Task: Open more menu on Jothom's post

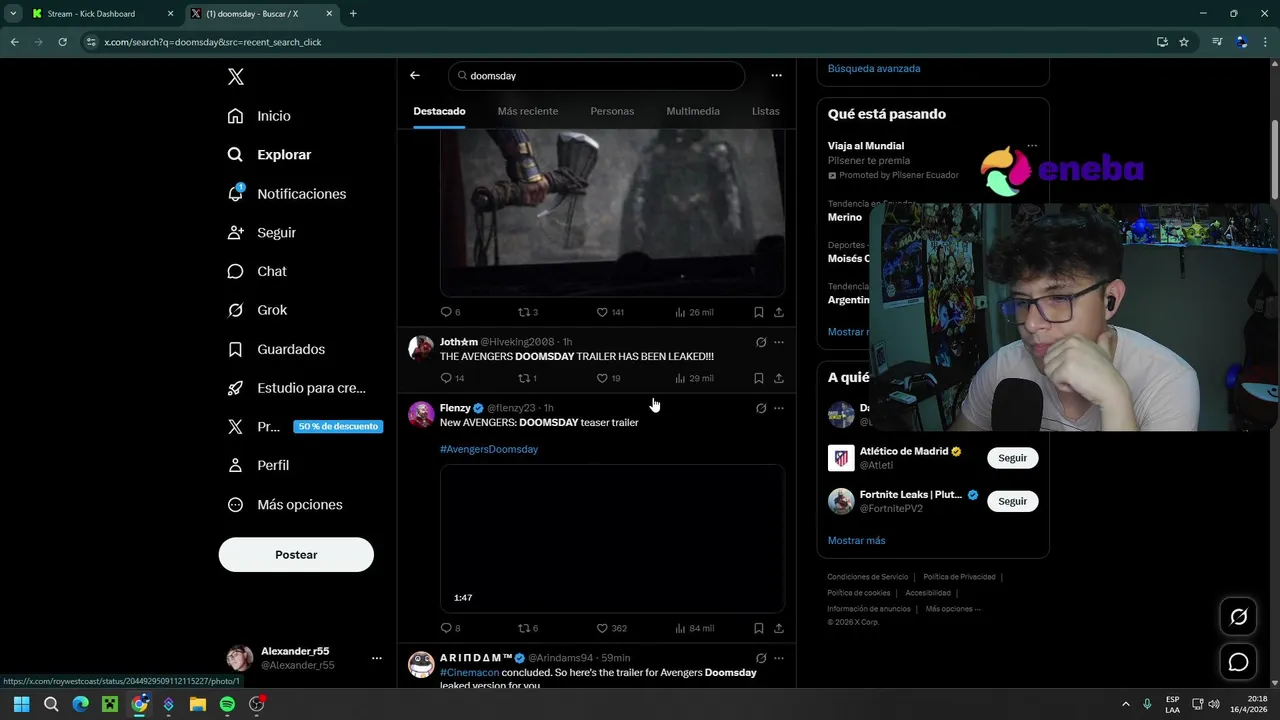Action: click(779, 342)
